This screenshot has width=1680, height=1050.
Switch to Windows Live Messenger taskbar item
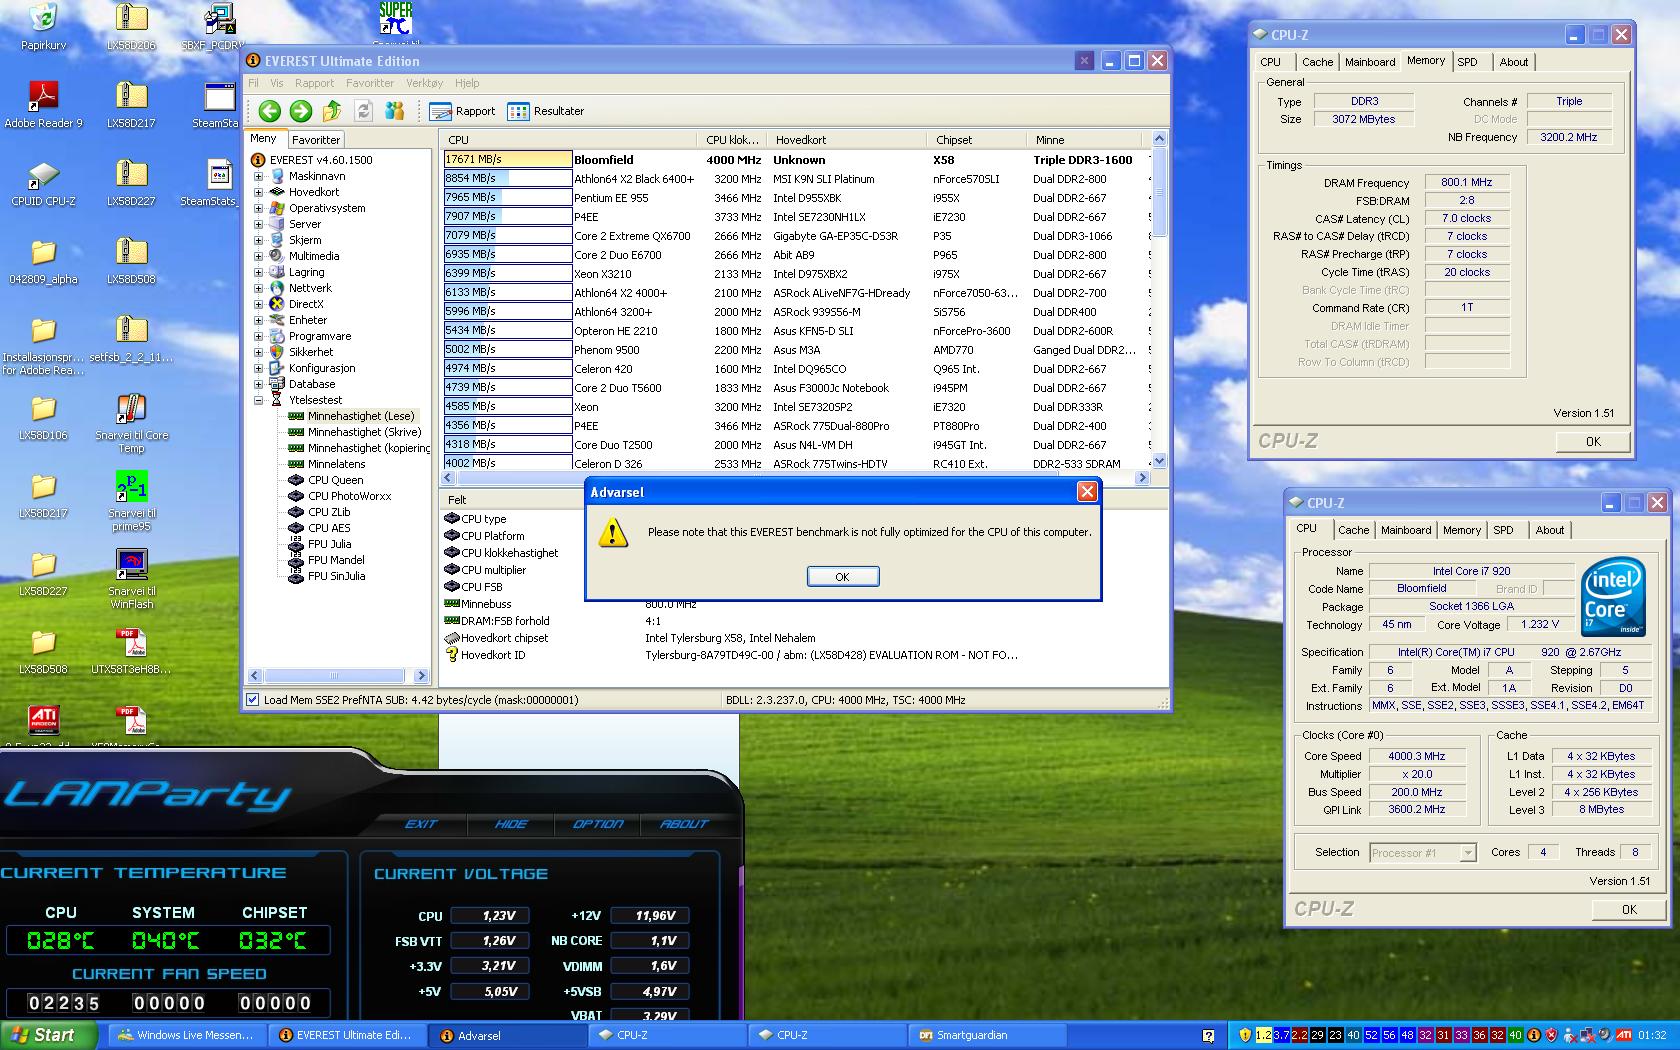[x=186, y=1035]
